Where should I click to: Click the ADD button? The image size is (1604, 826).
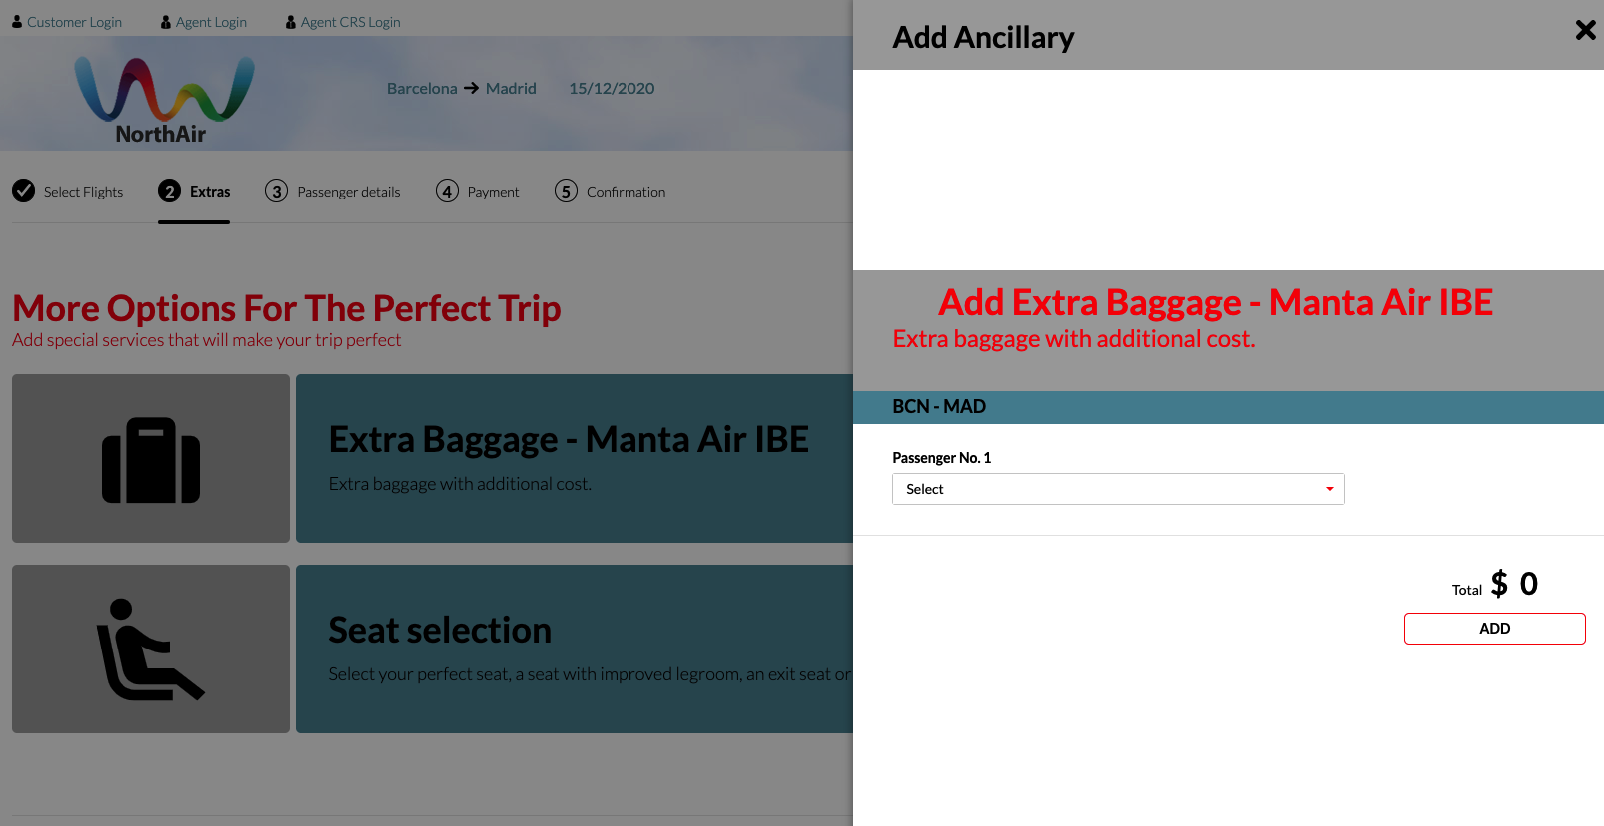pos(1494,629)
